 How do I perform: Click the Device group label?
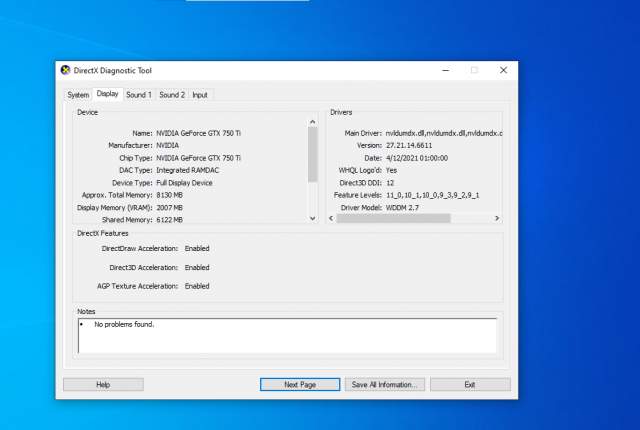point(87,112)
